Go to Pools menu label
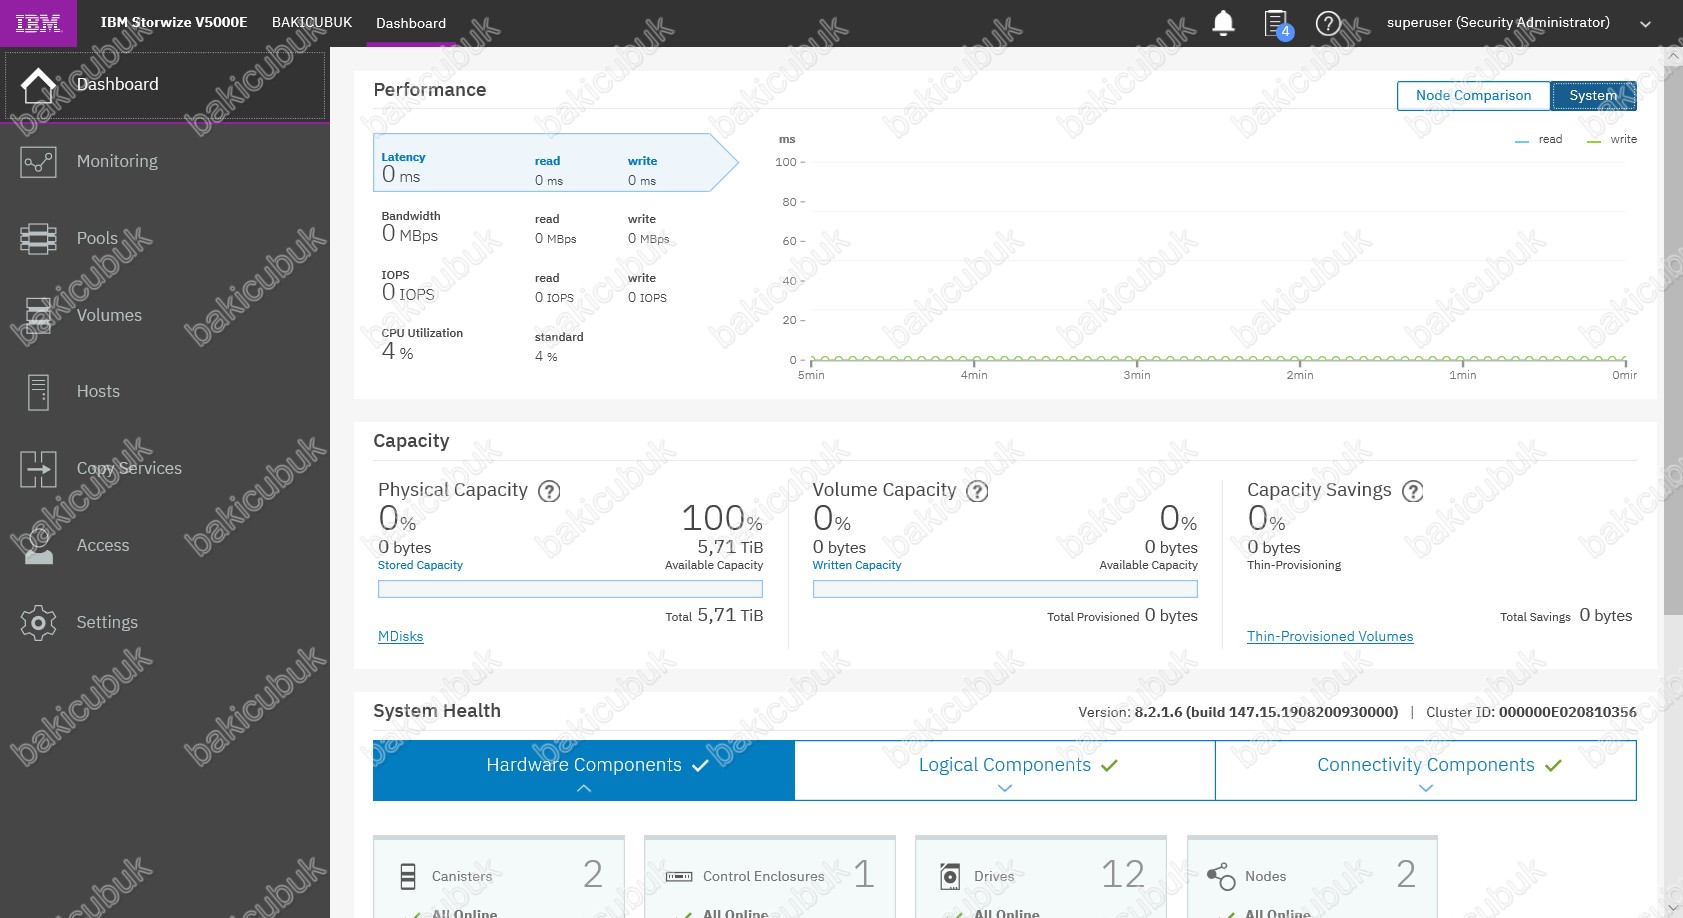The width and height of the screenshot is (1683, 918). click(97, 238)
